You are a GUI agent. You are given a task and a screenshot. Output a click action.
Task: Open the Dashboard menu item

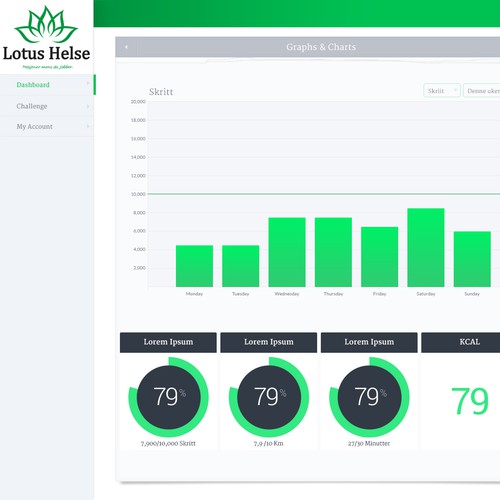[47, 85]
